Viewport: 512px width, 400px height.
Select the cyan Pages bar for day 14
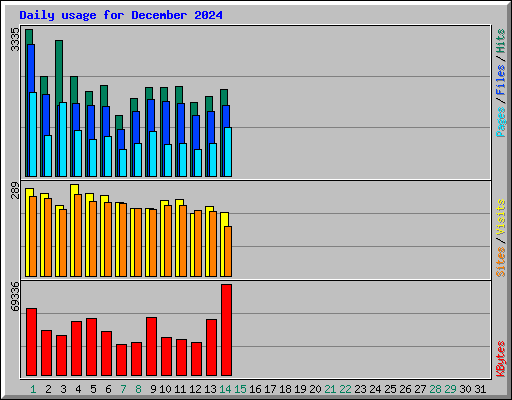pos(228,152)
